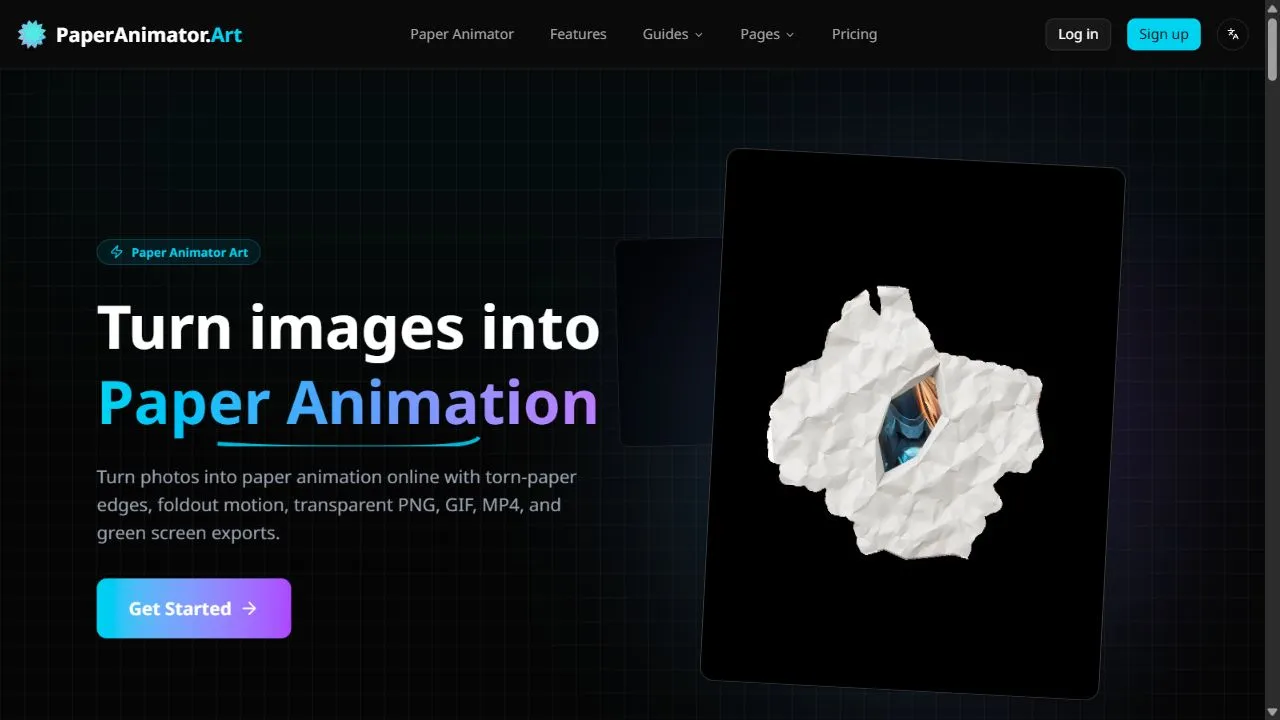The height and width of the screenshot is (720, 1280).
Task: Click the "Turn images into" heading
Action: 348,327
